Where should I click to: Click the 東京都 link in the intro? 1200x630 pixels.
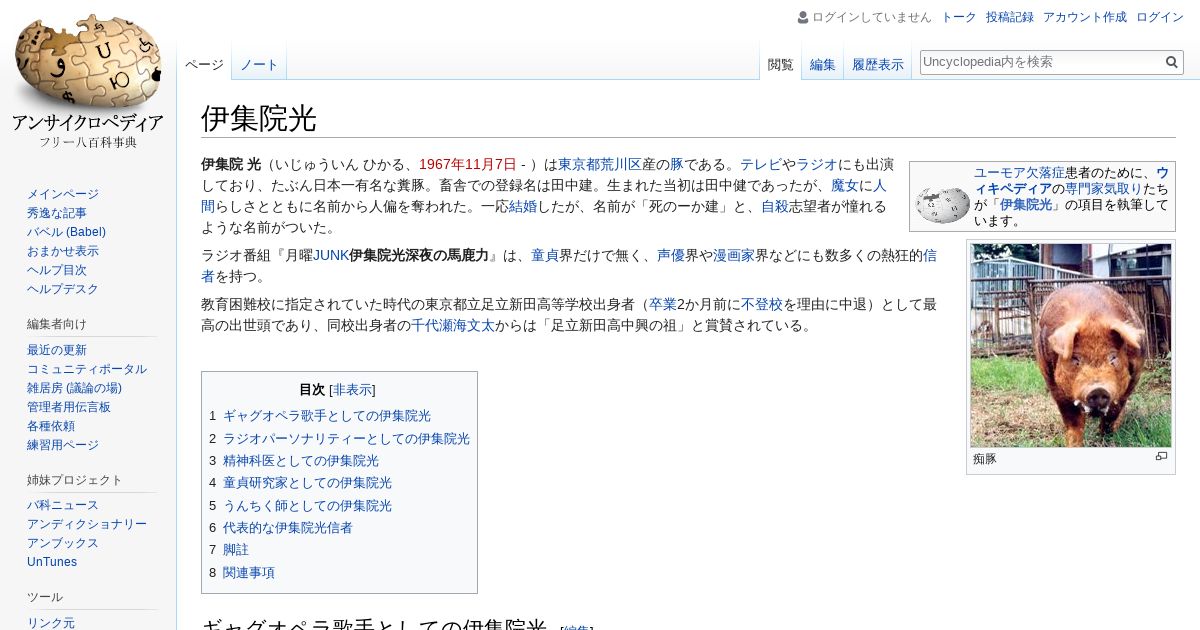578,164
